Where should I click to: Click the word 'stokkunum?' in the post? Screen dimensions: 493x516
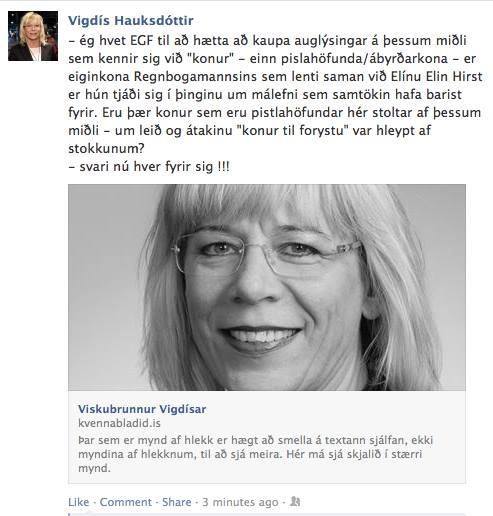coord(106,148)
